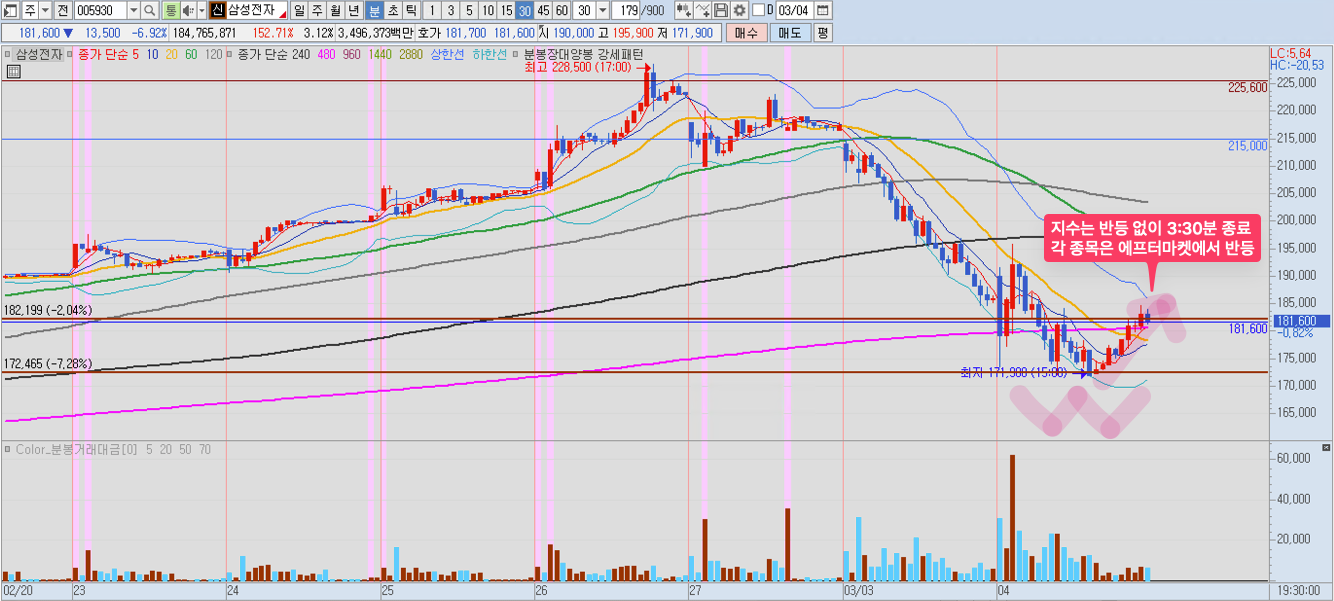The height and width of the screenshot is (601, 1334).
Task: Select the 분 minute period tab
Action: [x=374, y=10]
